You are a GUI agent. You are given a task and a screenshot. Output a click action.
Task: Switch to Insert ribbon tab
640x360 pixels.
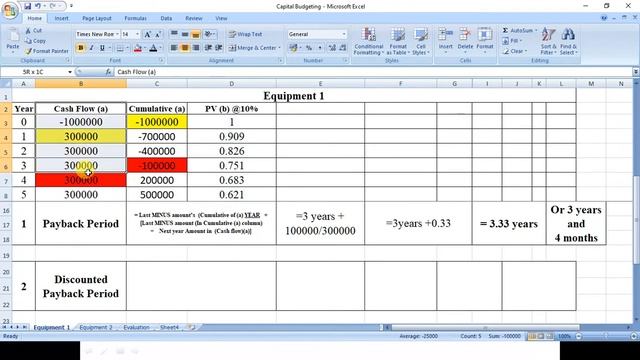coord(61,18)
